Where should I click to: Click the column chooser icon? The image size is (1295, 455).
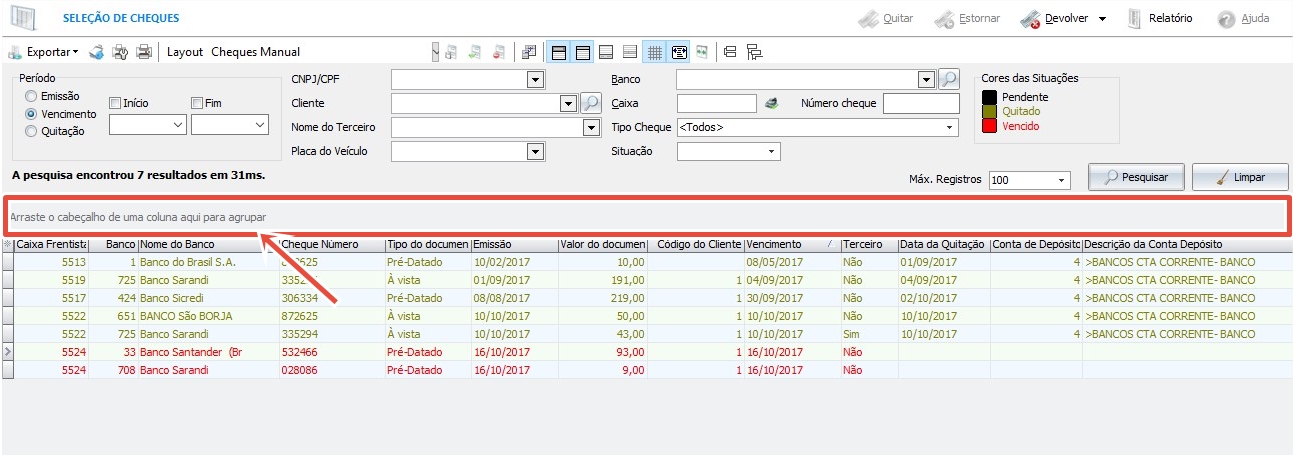[530, 51]
